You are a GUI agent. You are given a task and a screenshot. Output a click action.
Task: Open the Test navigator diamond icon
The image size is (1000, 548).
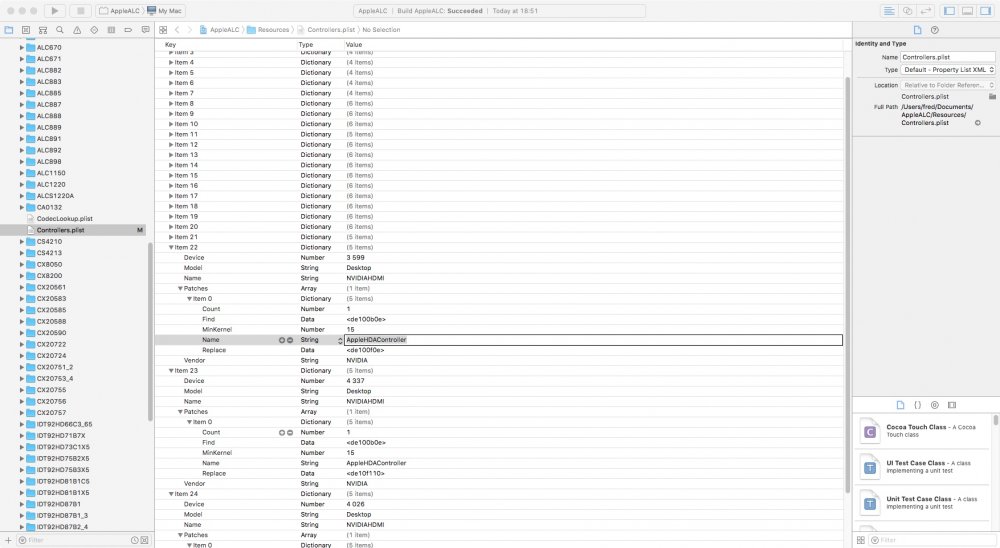pos(94,30)
